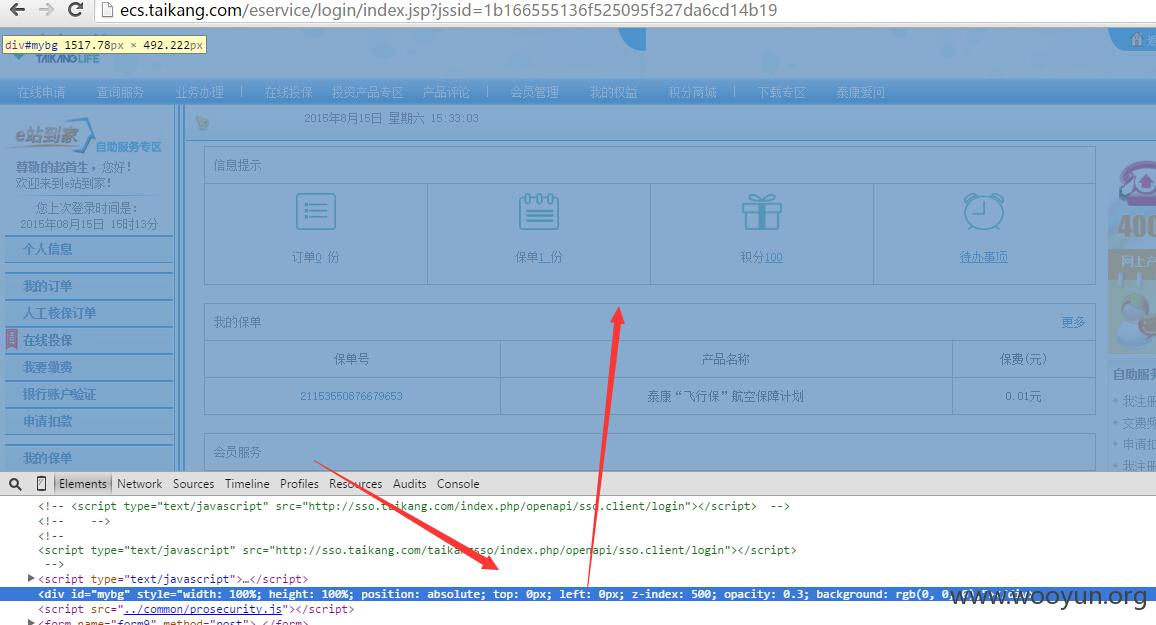Toggle device mode phone icon
The width and height of the screenshot is (1156, 625).
tap(41, 483)
